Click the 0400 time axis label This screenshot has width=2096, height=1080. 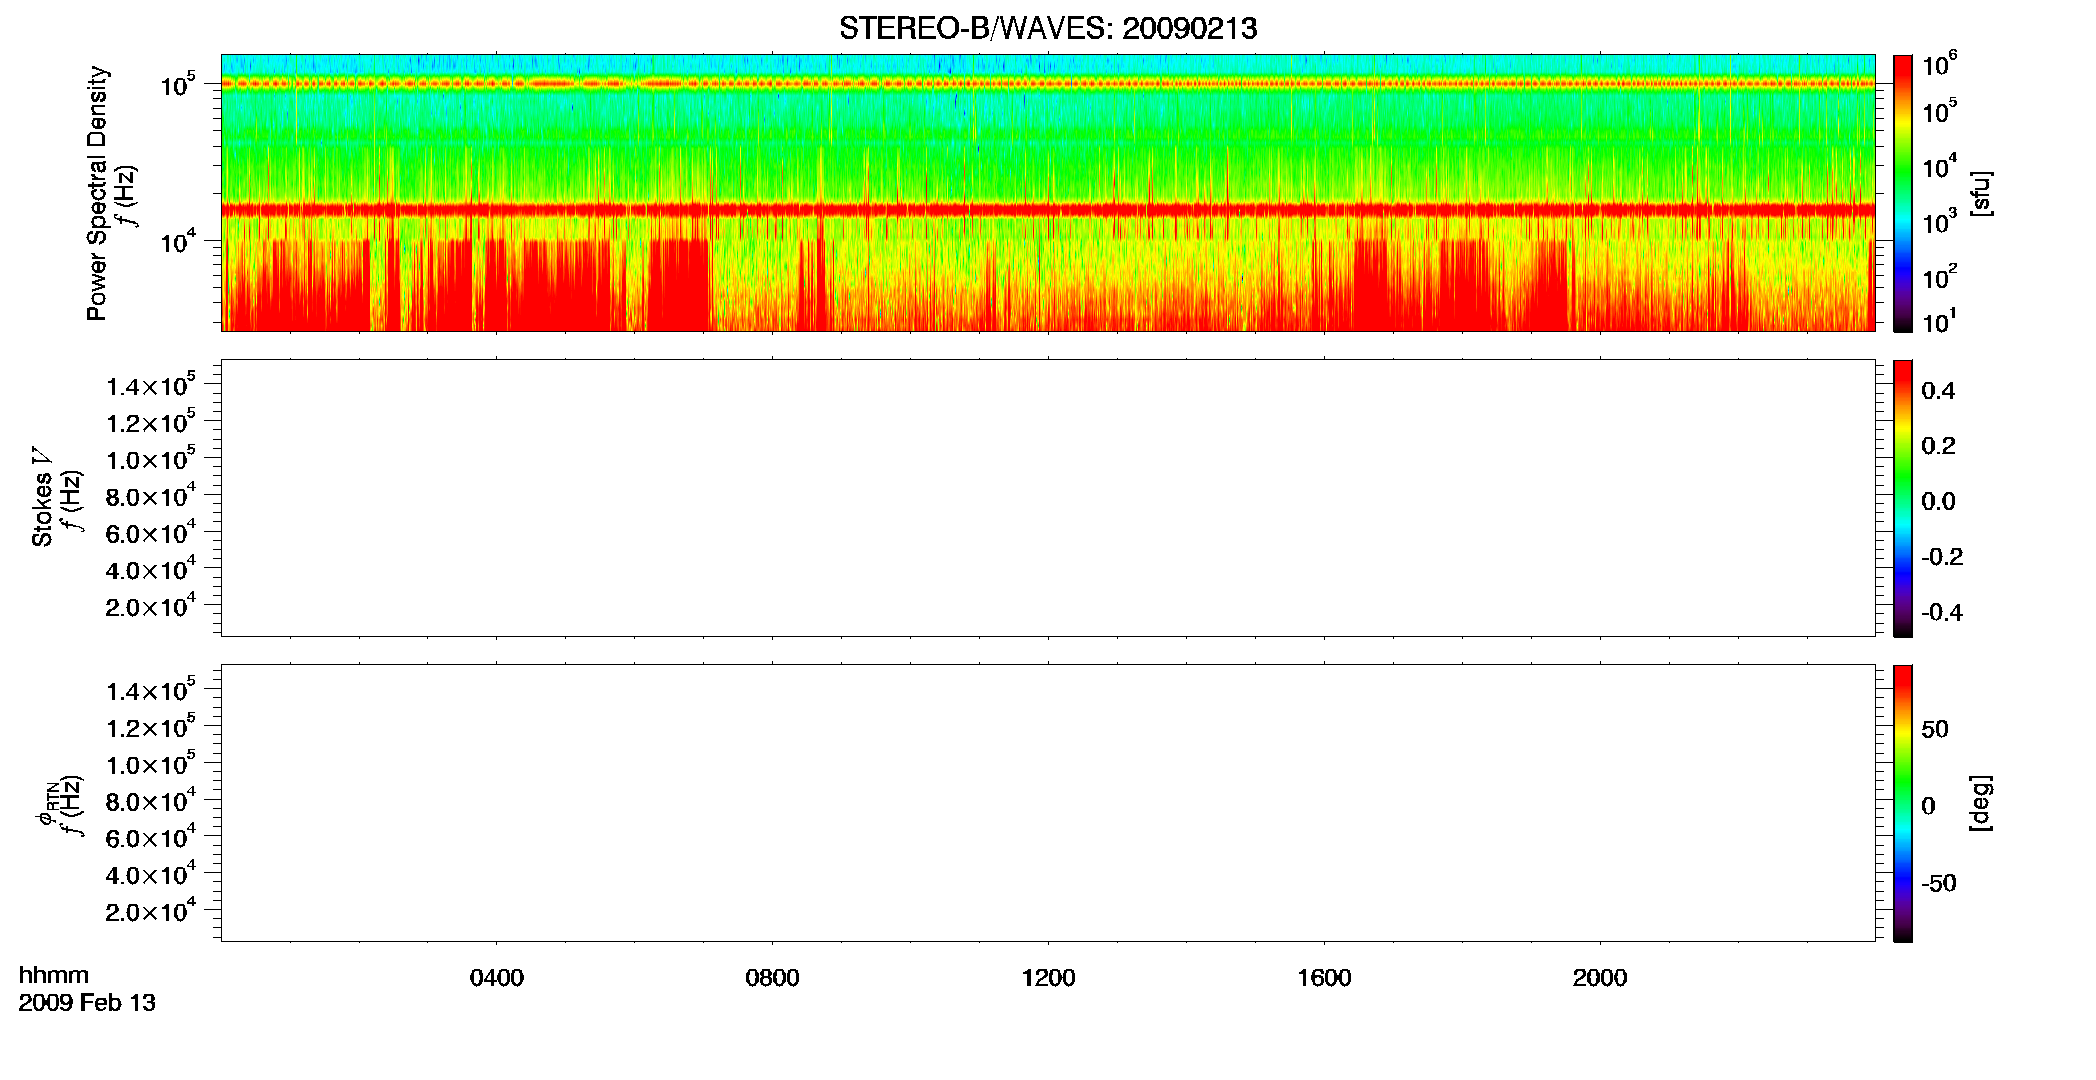(x=497, y=978)
